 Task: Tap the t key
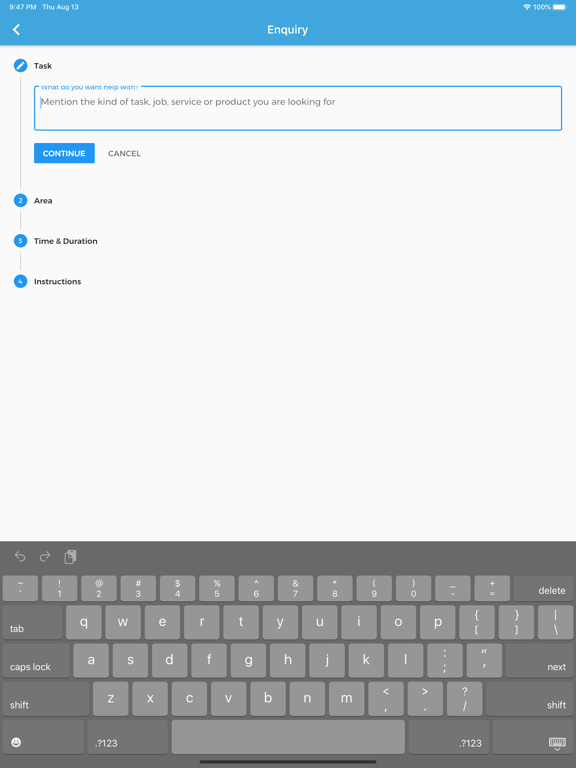(241, 622)
